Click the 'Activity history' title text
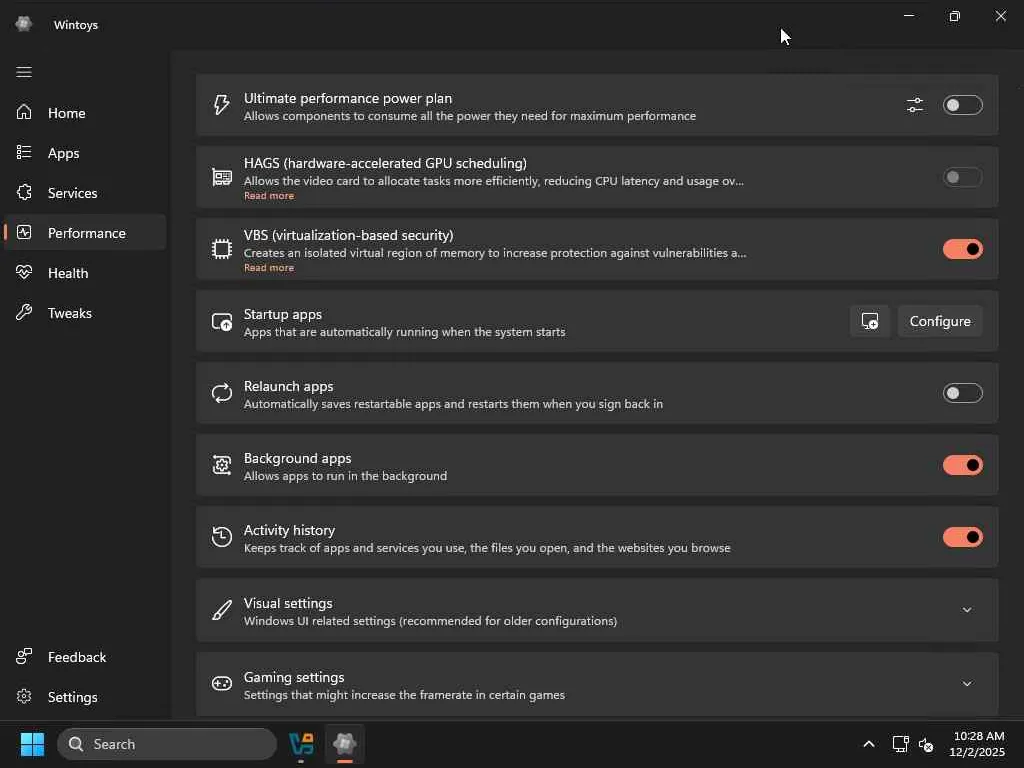The height and width of the screenshot is (768, 1024). pyautogui.click(x=289, y=530)
